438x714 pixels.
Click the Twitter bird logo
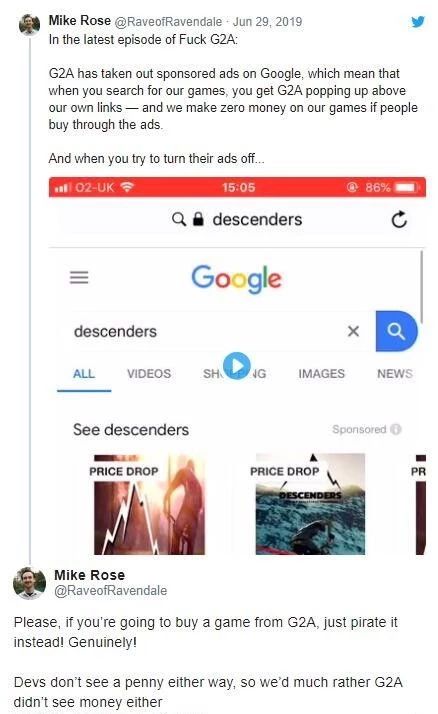[x=418, y=21]
